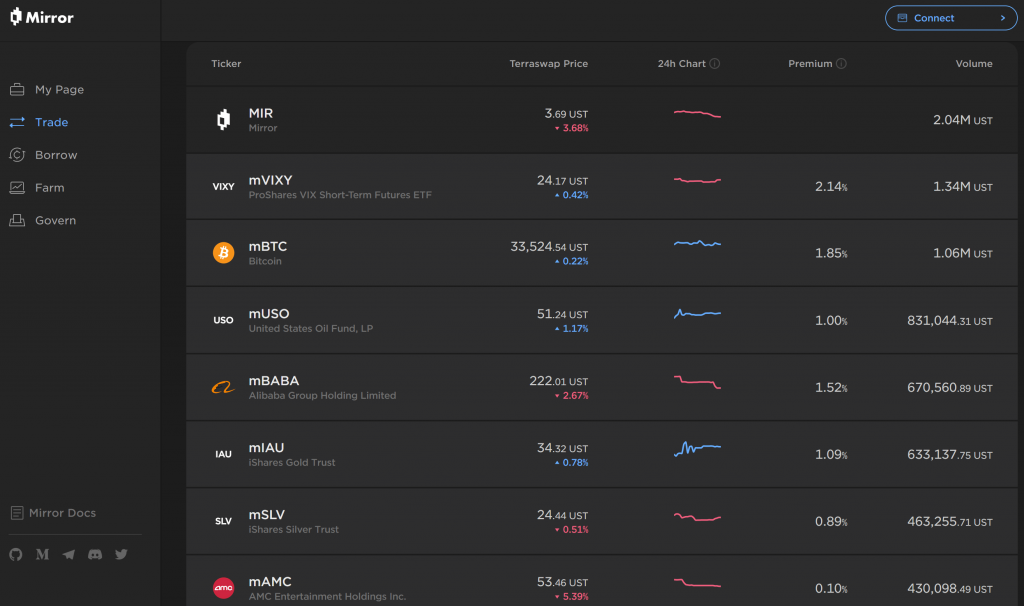Viewport: 1024px width, 606px height.
Task: Navigate to the Farm section
Action: (50, 187)
